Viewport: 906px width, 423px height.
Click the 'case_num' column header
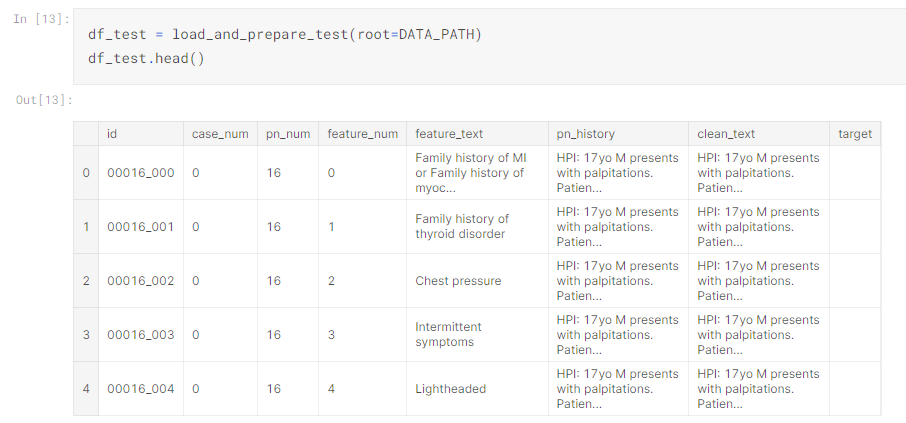(220, 134)
